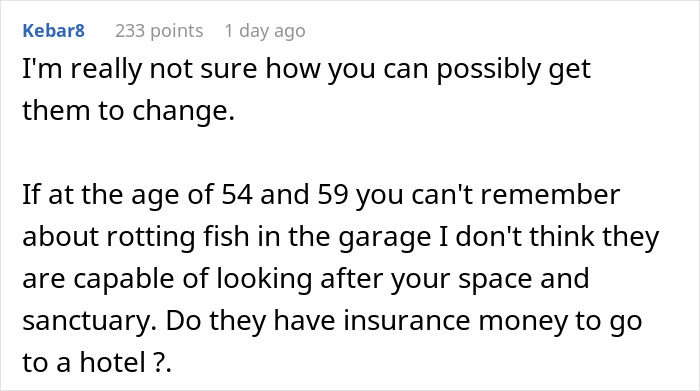Open the Kebar8 user profile link
The width and height of the screenshot is (700, 391).
(x=54, y=31)
